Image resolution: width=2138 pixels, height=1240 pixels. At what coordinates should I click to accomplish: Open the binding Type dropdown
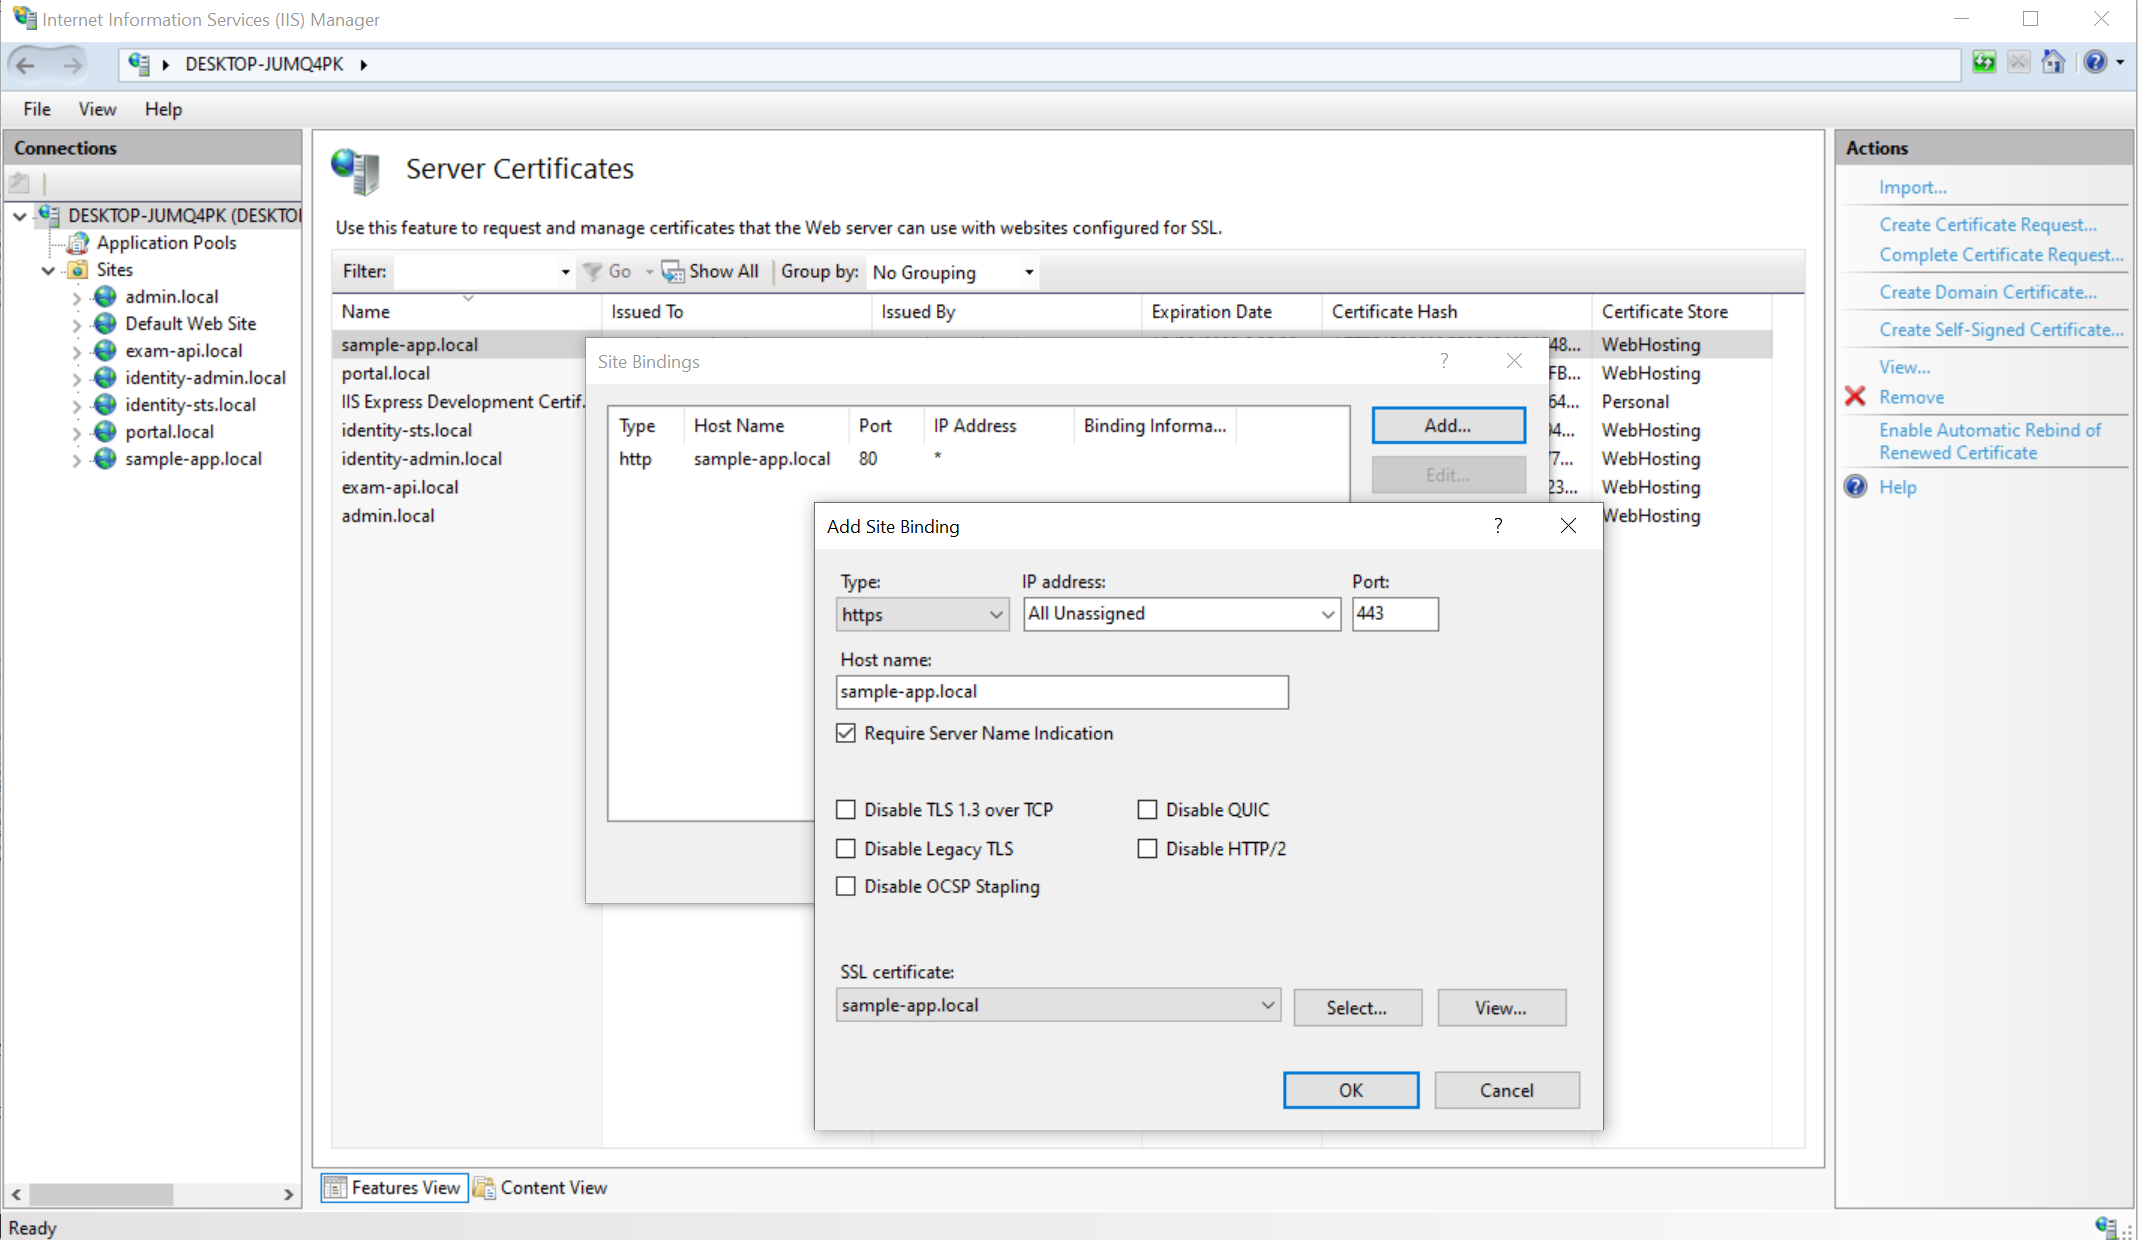point(921,614)
